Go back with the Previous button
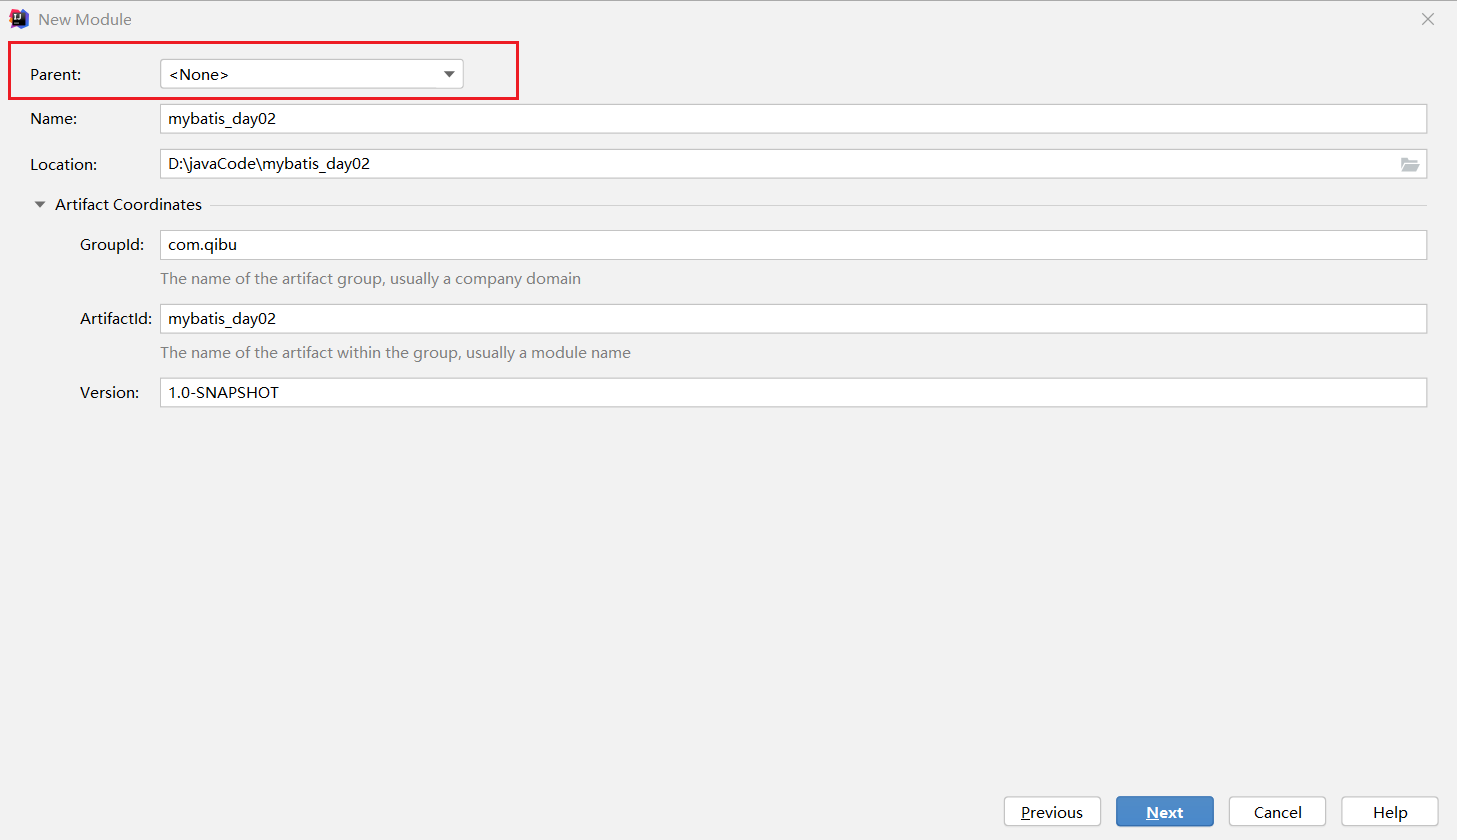 pyautogui.click(x=1052, y=812)
